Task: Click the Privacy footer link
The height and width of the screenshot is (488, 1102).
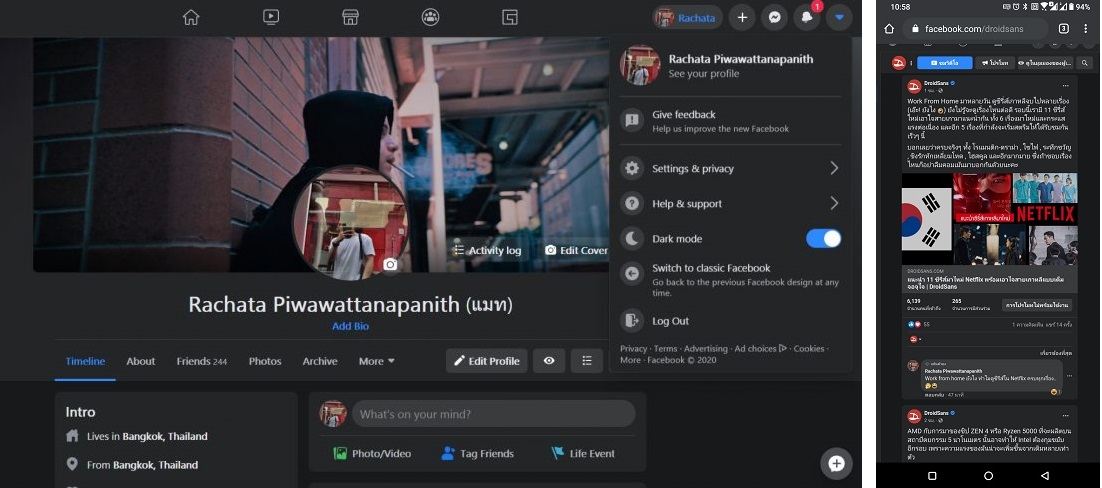Action: 633,348
